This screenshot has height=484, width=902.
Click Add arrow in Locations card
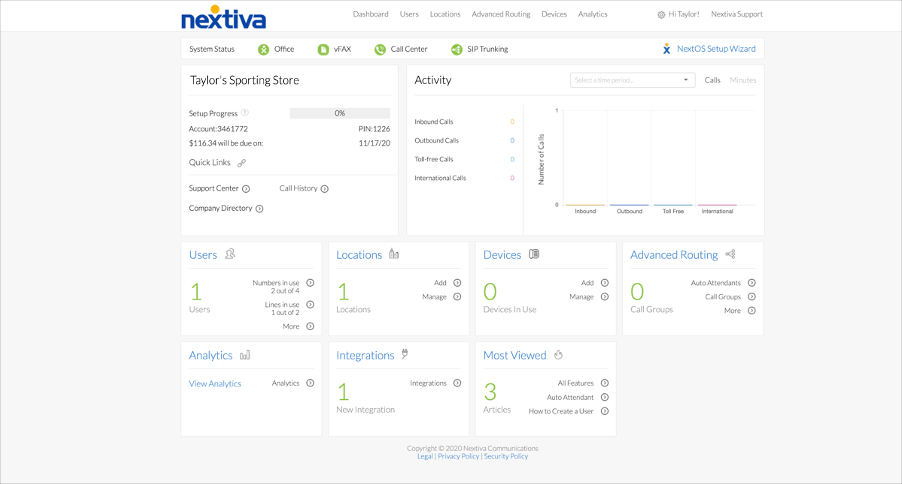pyautogui.click(x=457, y=283)
